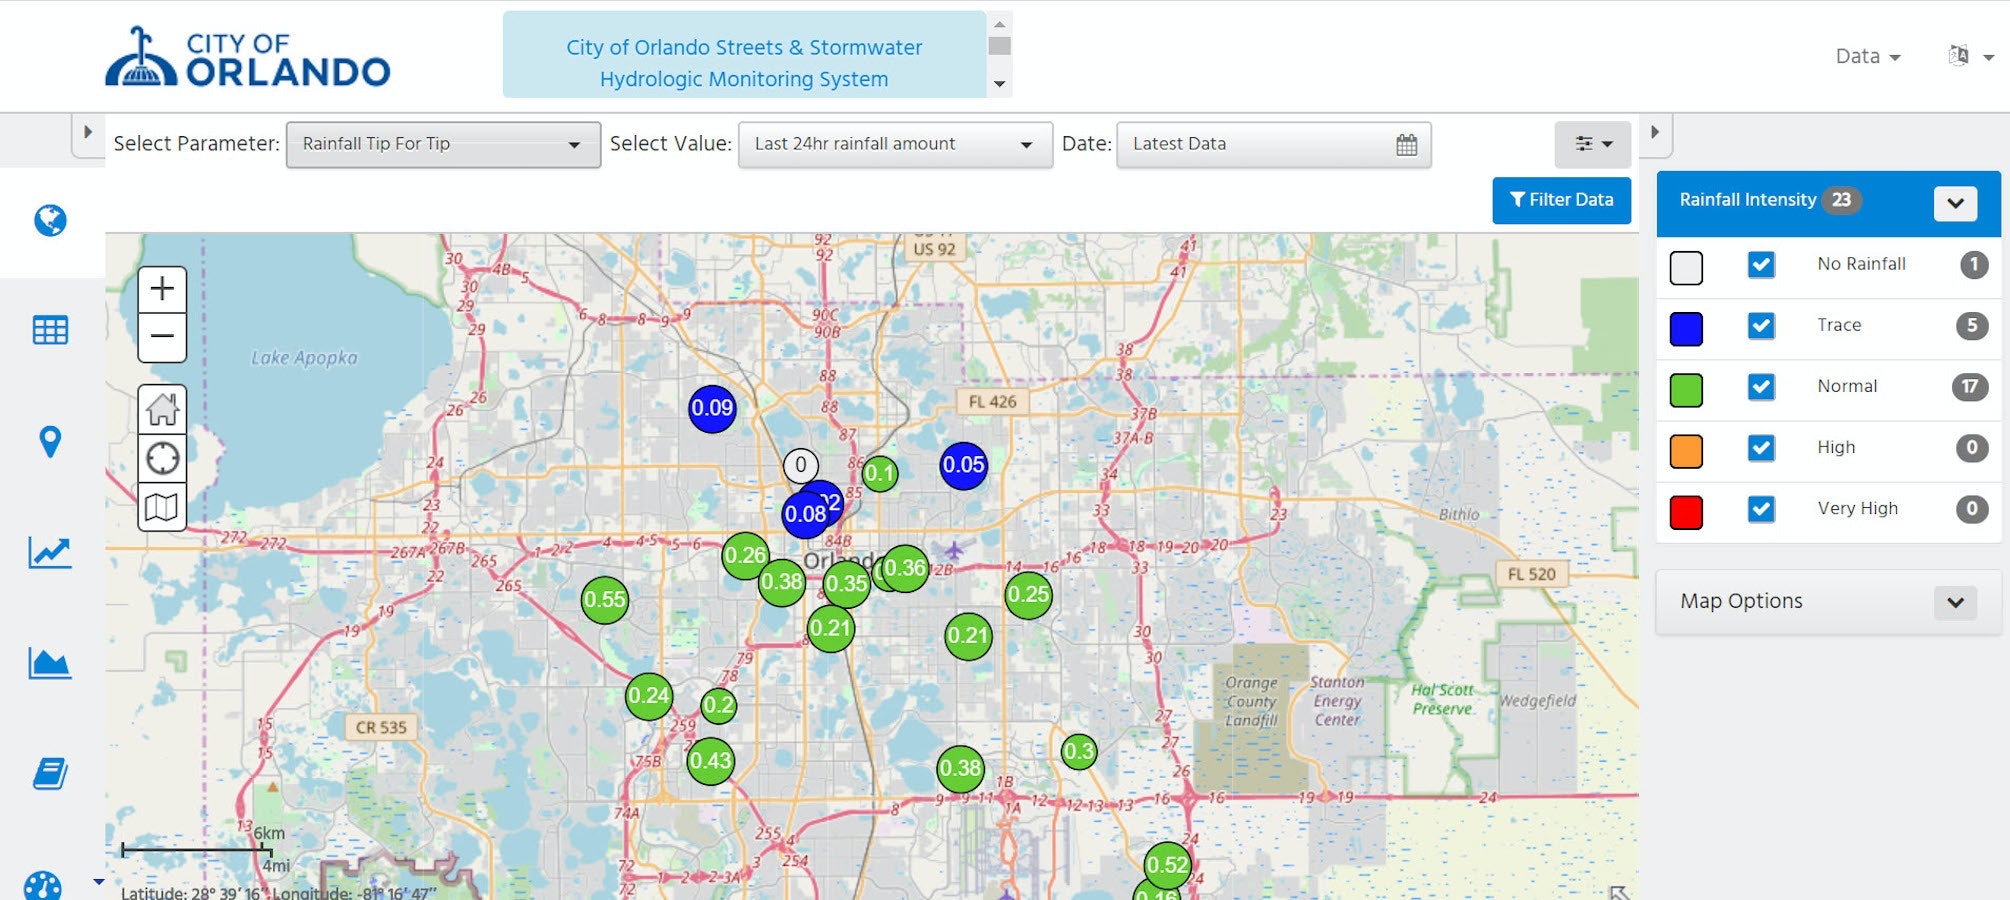Click the red Very High swatch
2010x900 pixels.
point(1686,512)
